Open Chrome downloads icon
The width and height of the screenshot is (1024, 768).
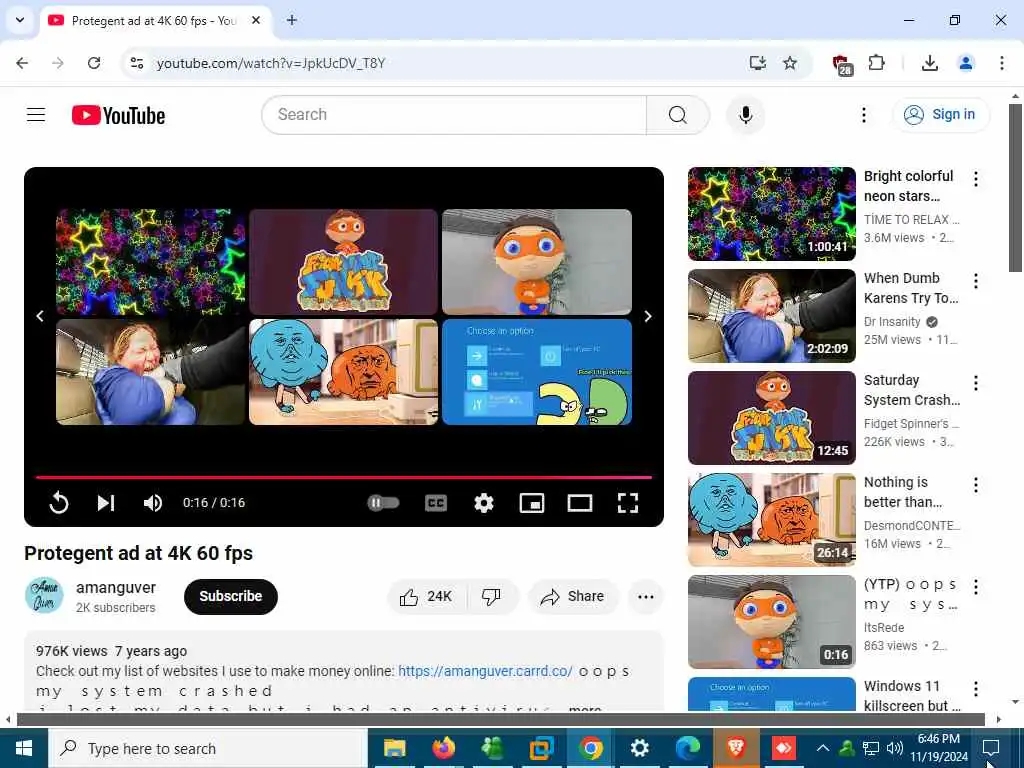pyautogui.click(x=929, y=63)
